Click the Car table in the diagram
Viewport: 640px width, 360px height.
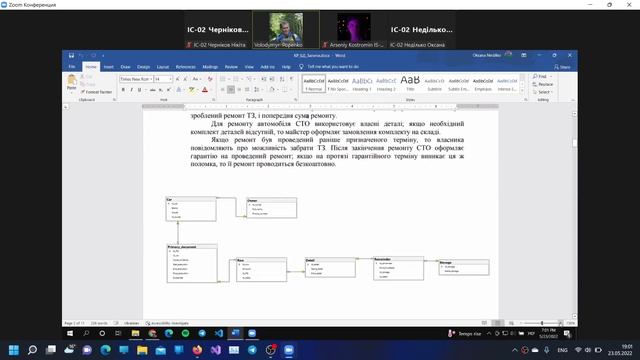[191, 209]
